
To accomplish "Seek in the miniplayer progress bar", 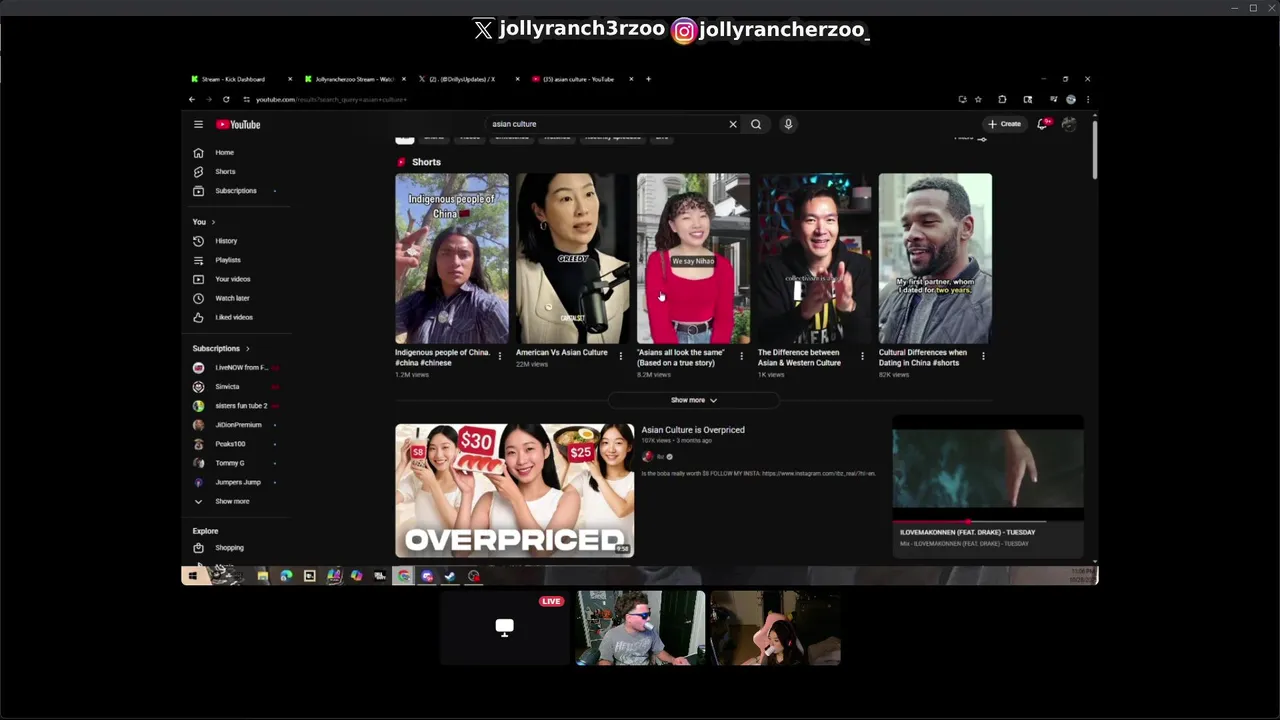I will click(x=987, y=521).
